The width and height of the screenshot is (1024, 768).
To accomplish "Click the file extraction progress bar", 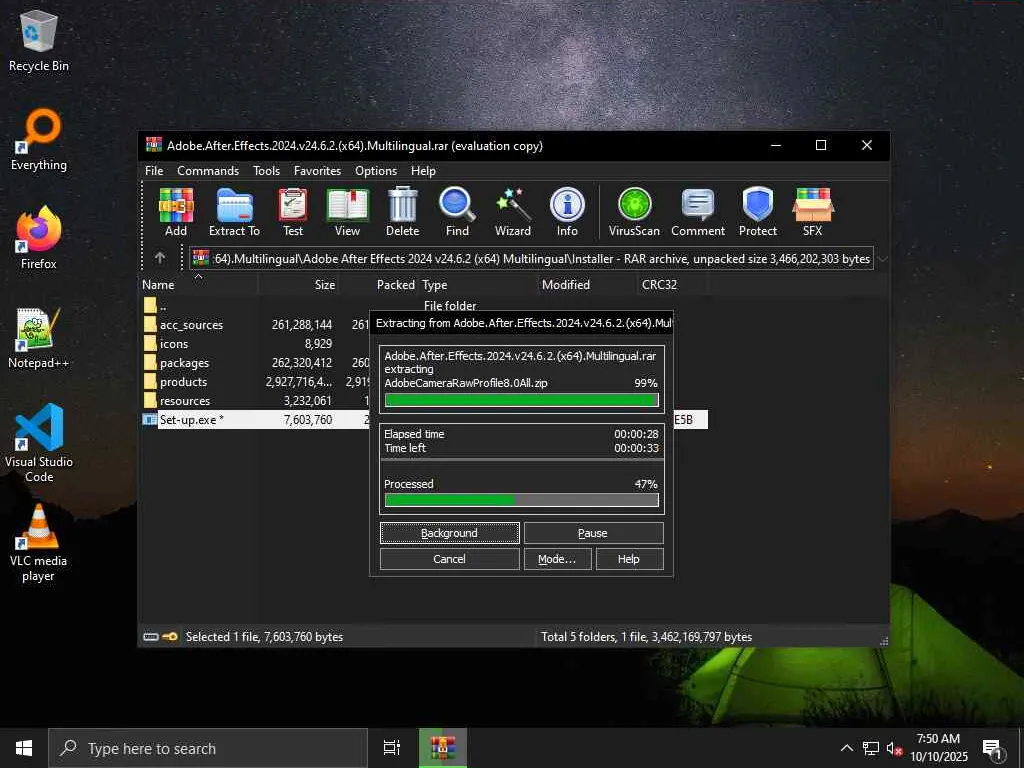I will [522, 400].
